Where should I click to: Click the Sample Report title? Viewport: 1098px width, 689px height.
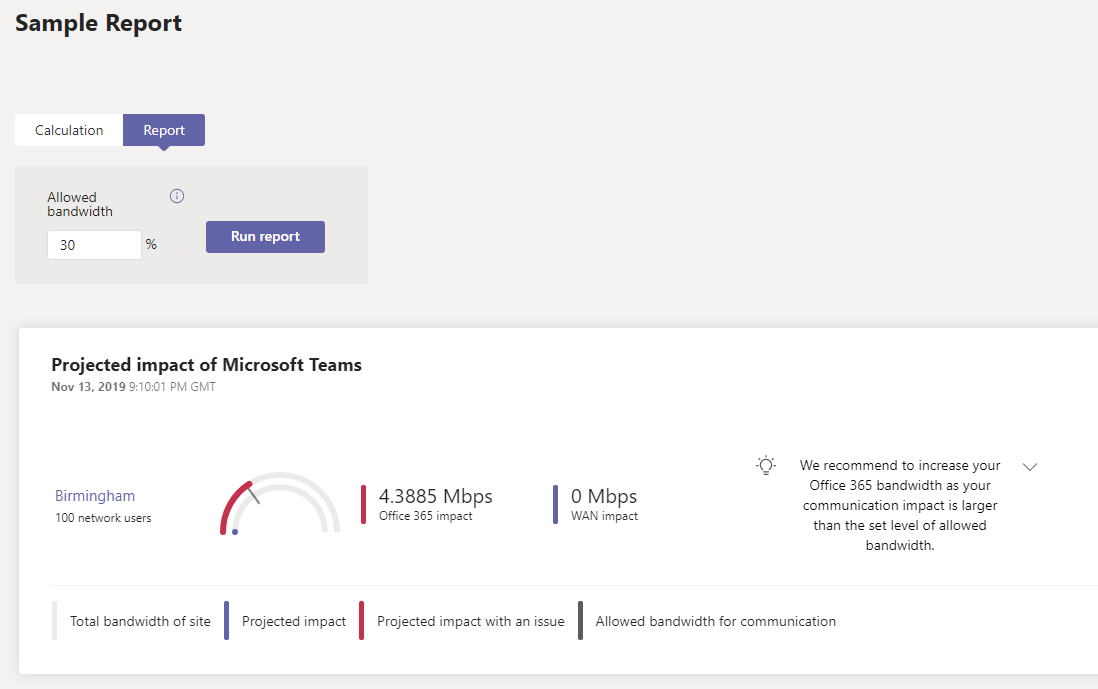[x=98, y=23]
